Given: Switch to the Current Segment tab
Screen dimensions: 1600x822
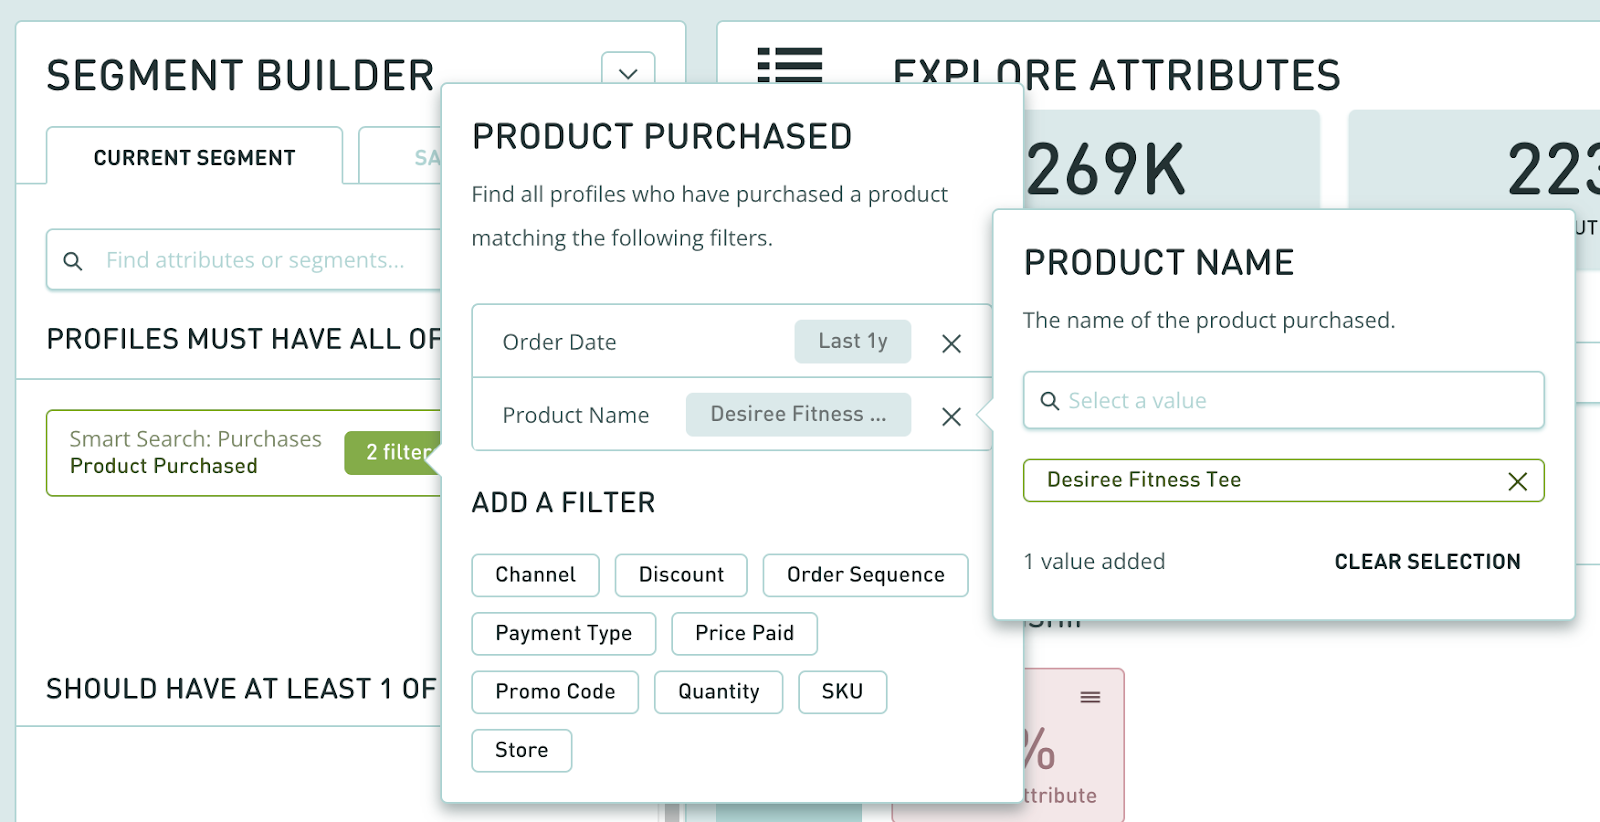Looking at the screenshot, I should pyautogui.click(x=195, y=157).
